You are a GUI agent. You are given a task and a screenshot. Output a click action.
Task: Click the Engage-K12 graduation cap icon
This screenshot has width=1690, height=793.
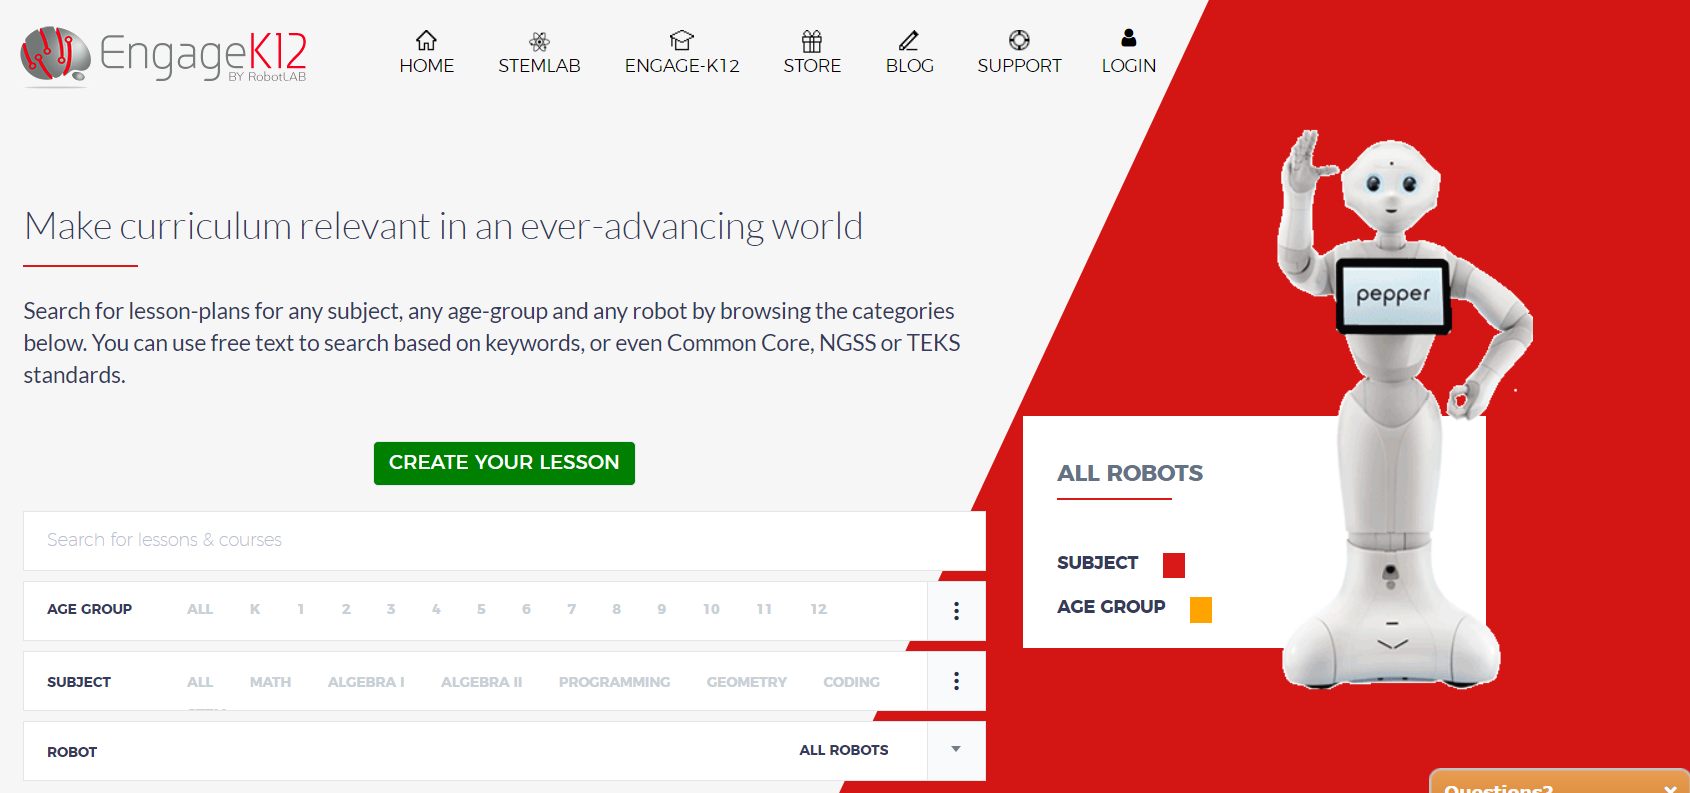(x=682, y=40)
